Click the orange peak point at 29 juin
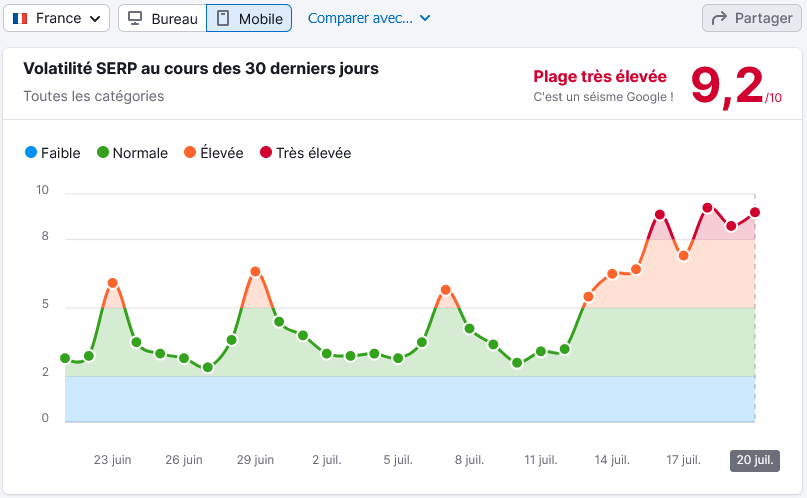The height and width of the screenshot is (498, 807). click(x=255, y=272)
